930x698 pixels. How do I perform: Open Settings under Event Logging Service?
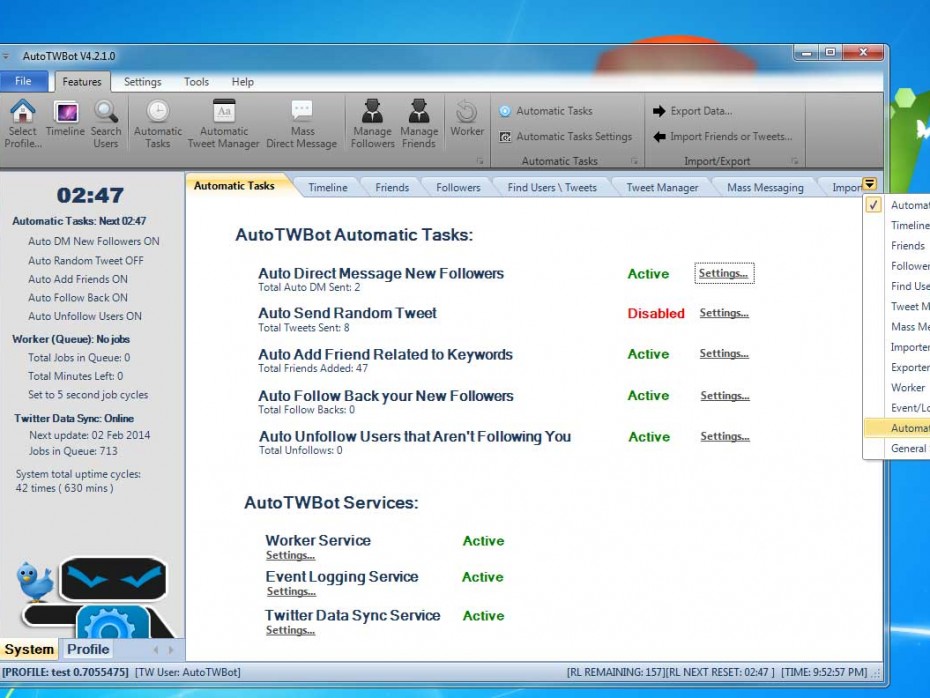click(x=291, y=592)
